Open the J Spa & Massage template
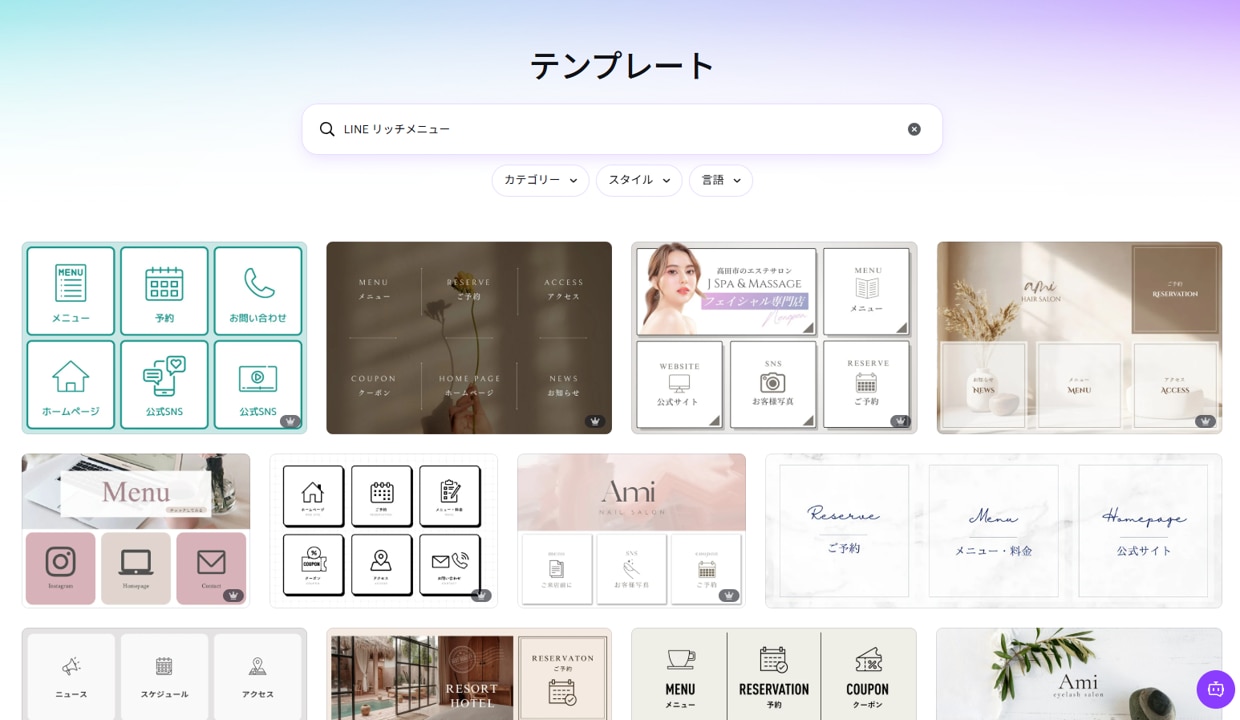The image size is (1240, 720). (774, 338)
